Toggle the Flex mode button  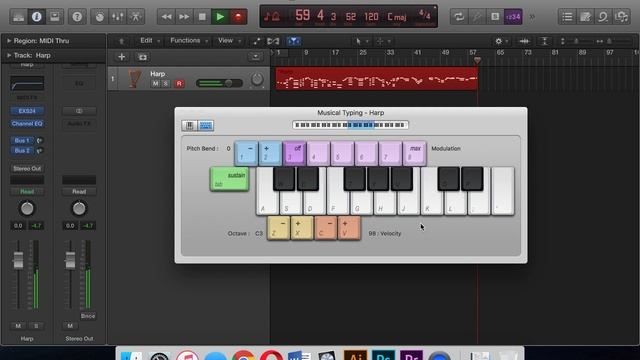click(x=273, y=41)
